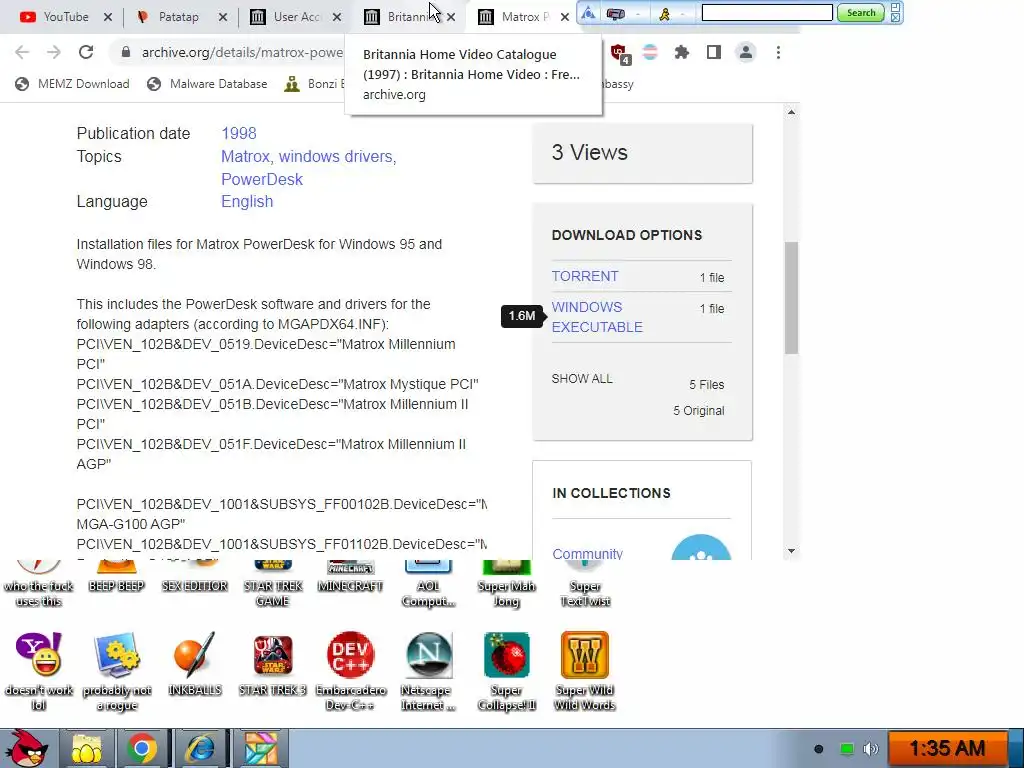Select the STAR TREK 3 desktop icon
The height and width of the screenshot is (768, 1024).
pos(272,664)
